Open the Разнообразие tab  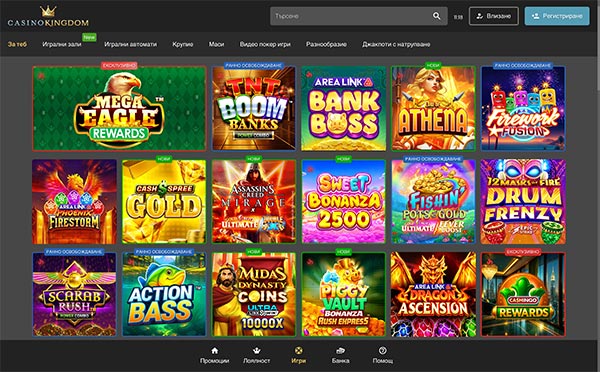pos(326,44)
